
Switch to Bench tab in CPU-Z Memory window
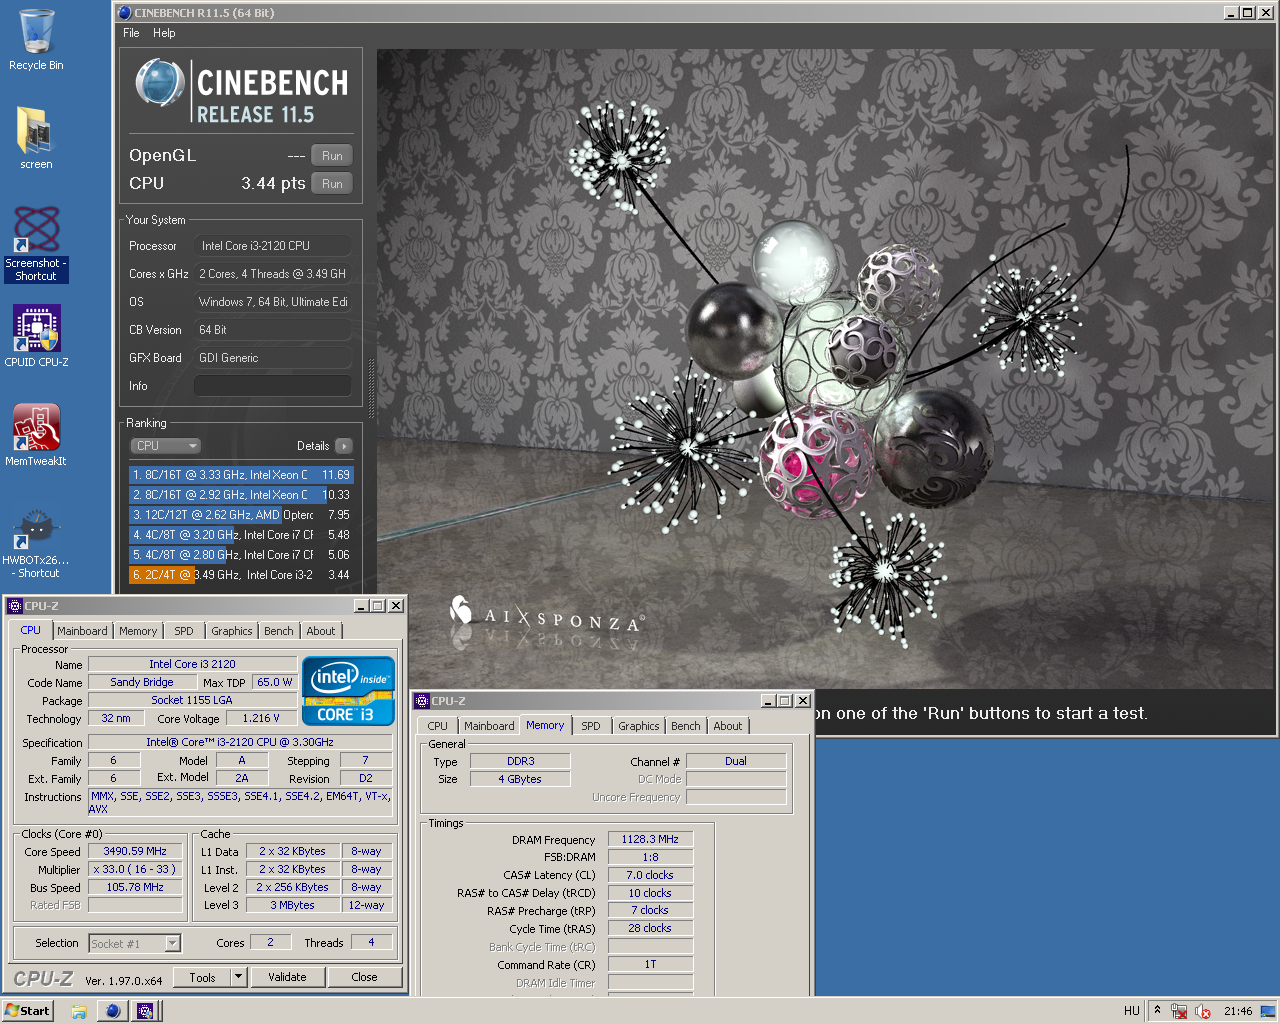click(686, 726)
